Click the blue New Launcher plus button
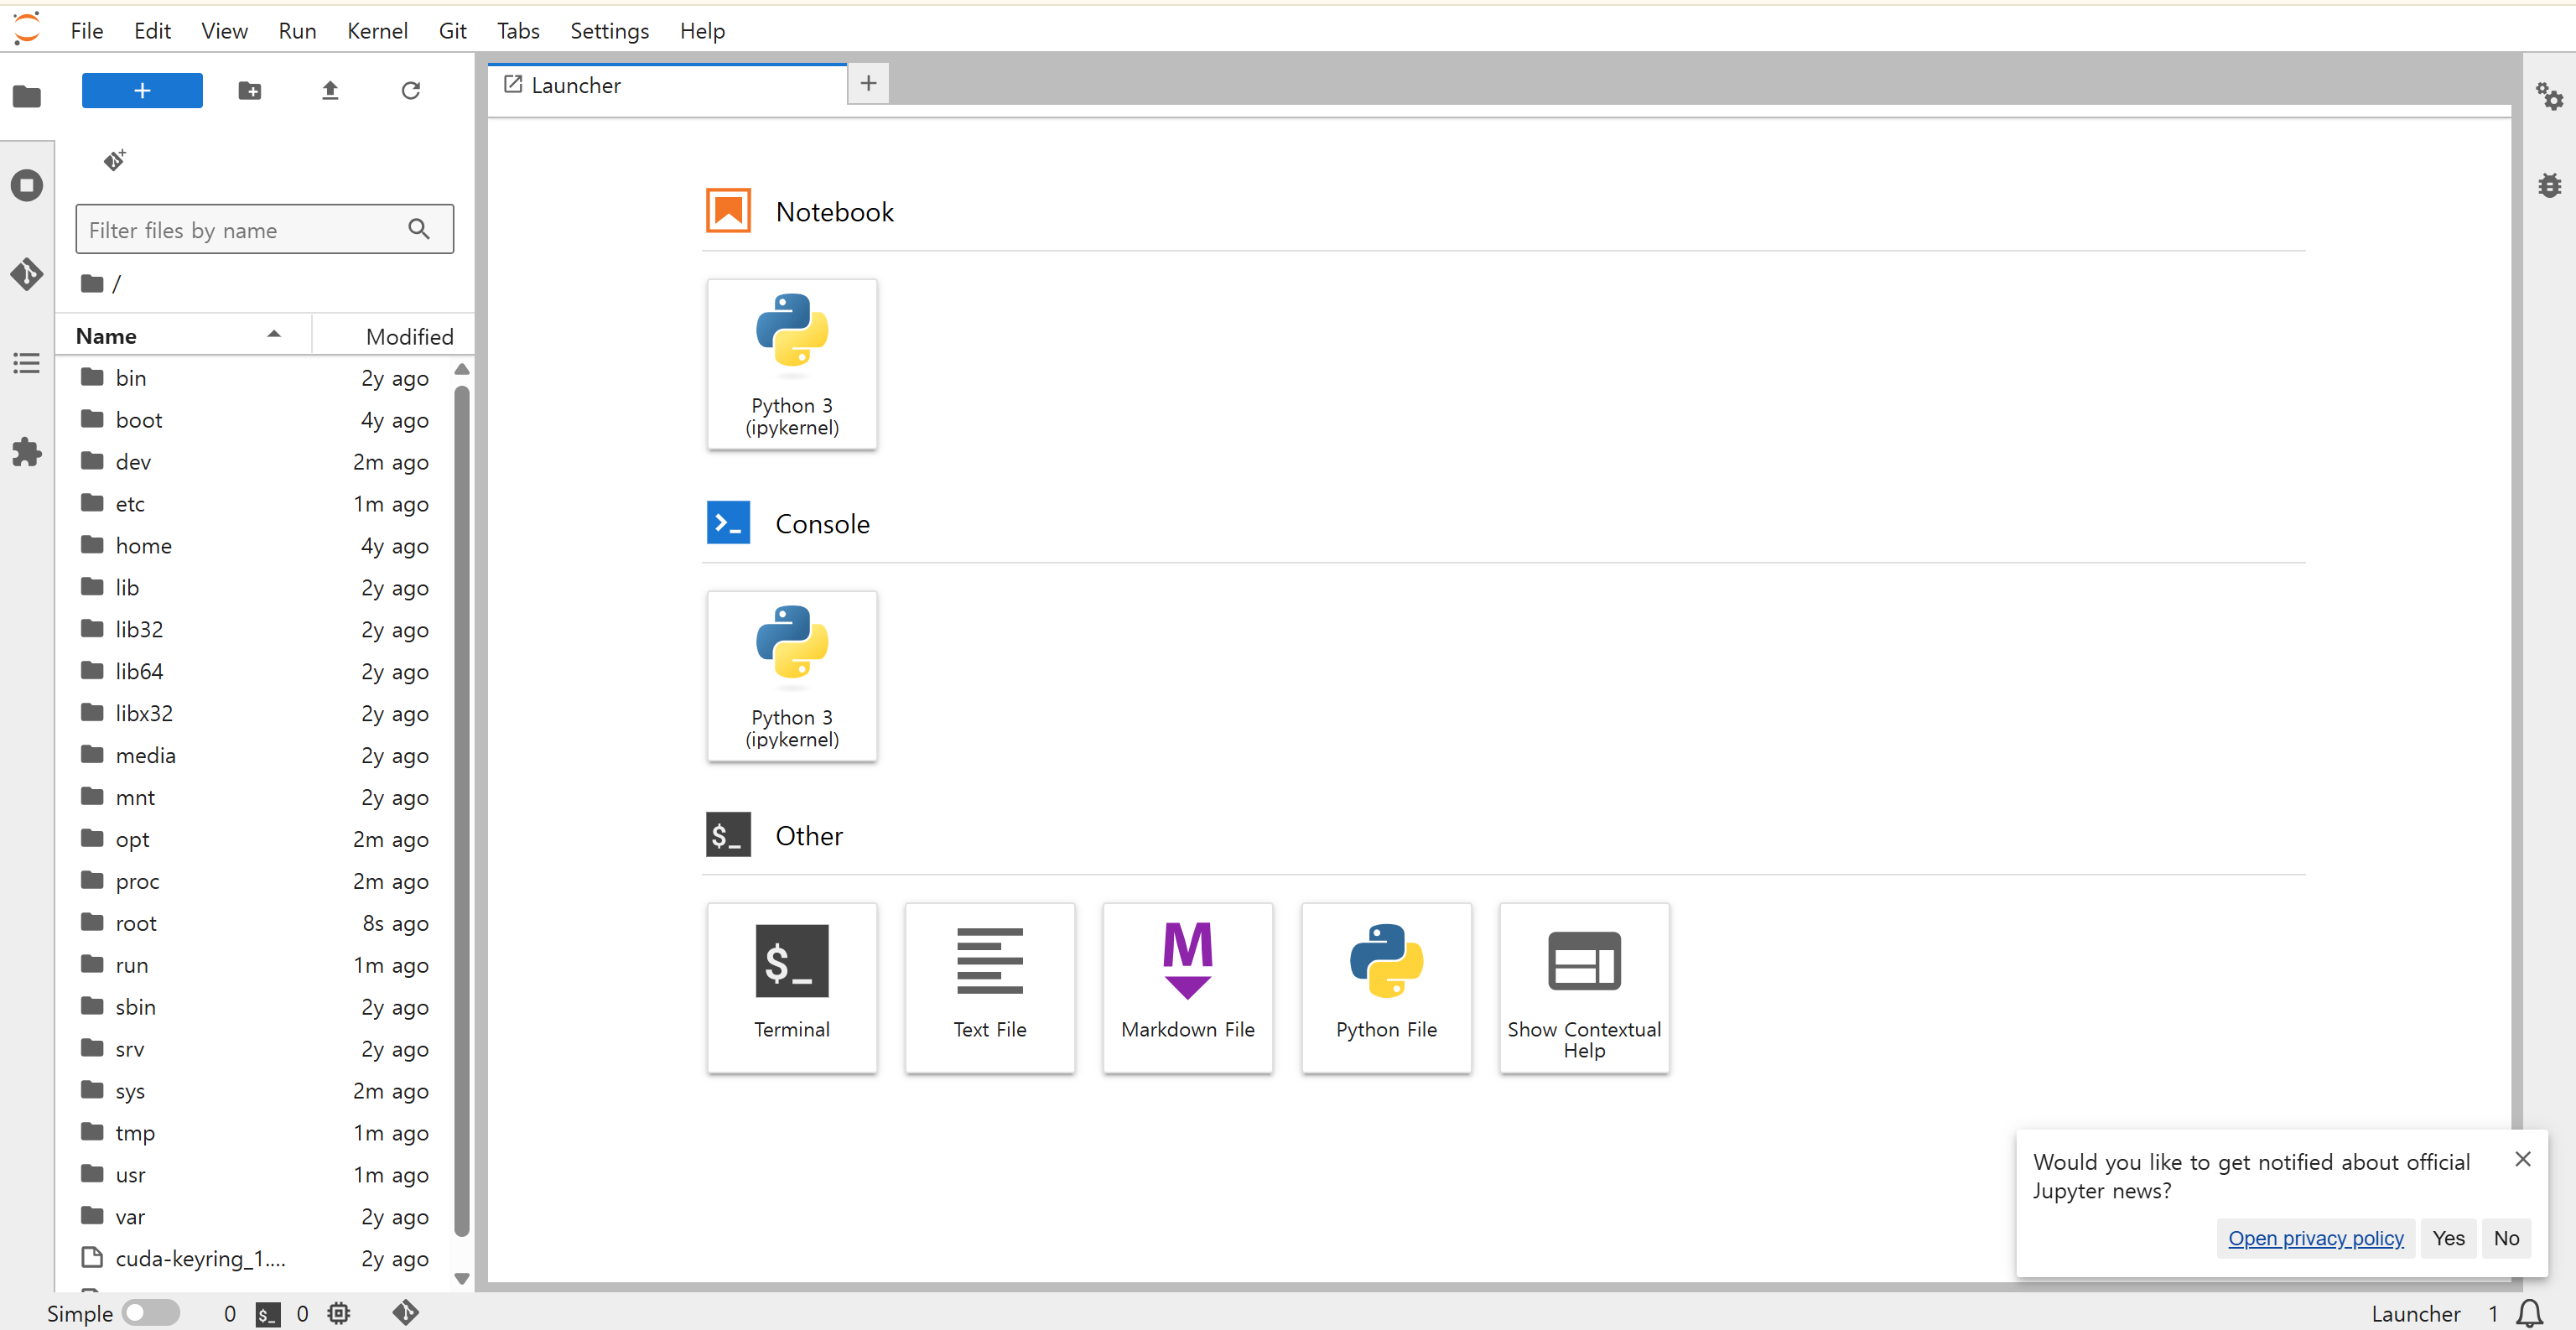The height and width of the screenshot is (1330, 2576). coord(142,90)
